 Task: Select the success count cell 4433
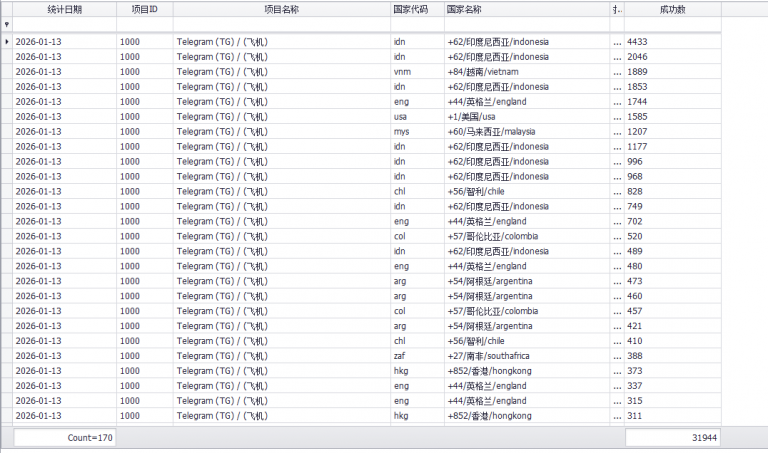tap(672, 42)
